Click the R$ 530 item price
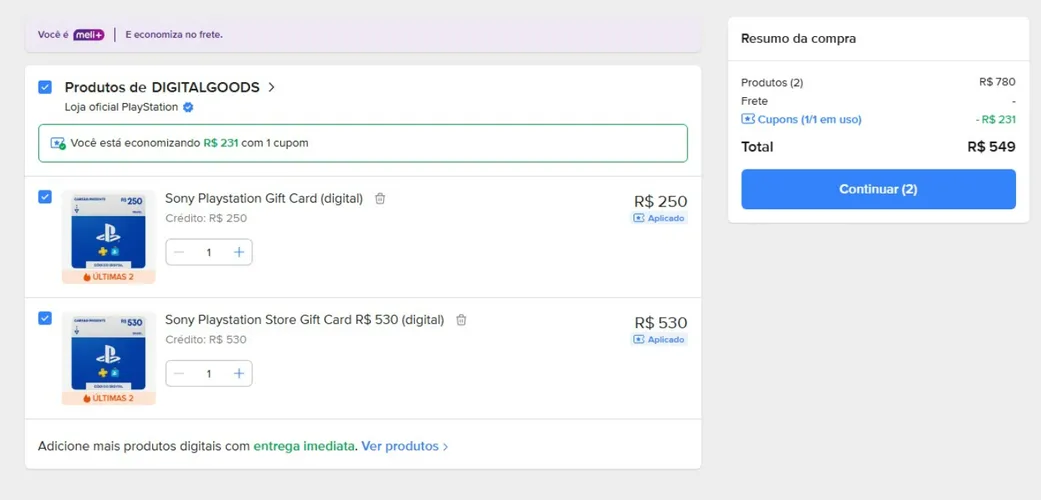This screenshot has height=500, width=1041. pos(661,323)
